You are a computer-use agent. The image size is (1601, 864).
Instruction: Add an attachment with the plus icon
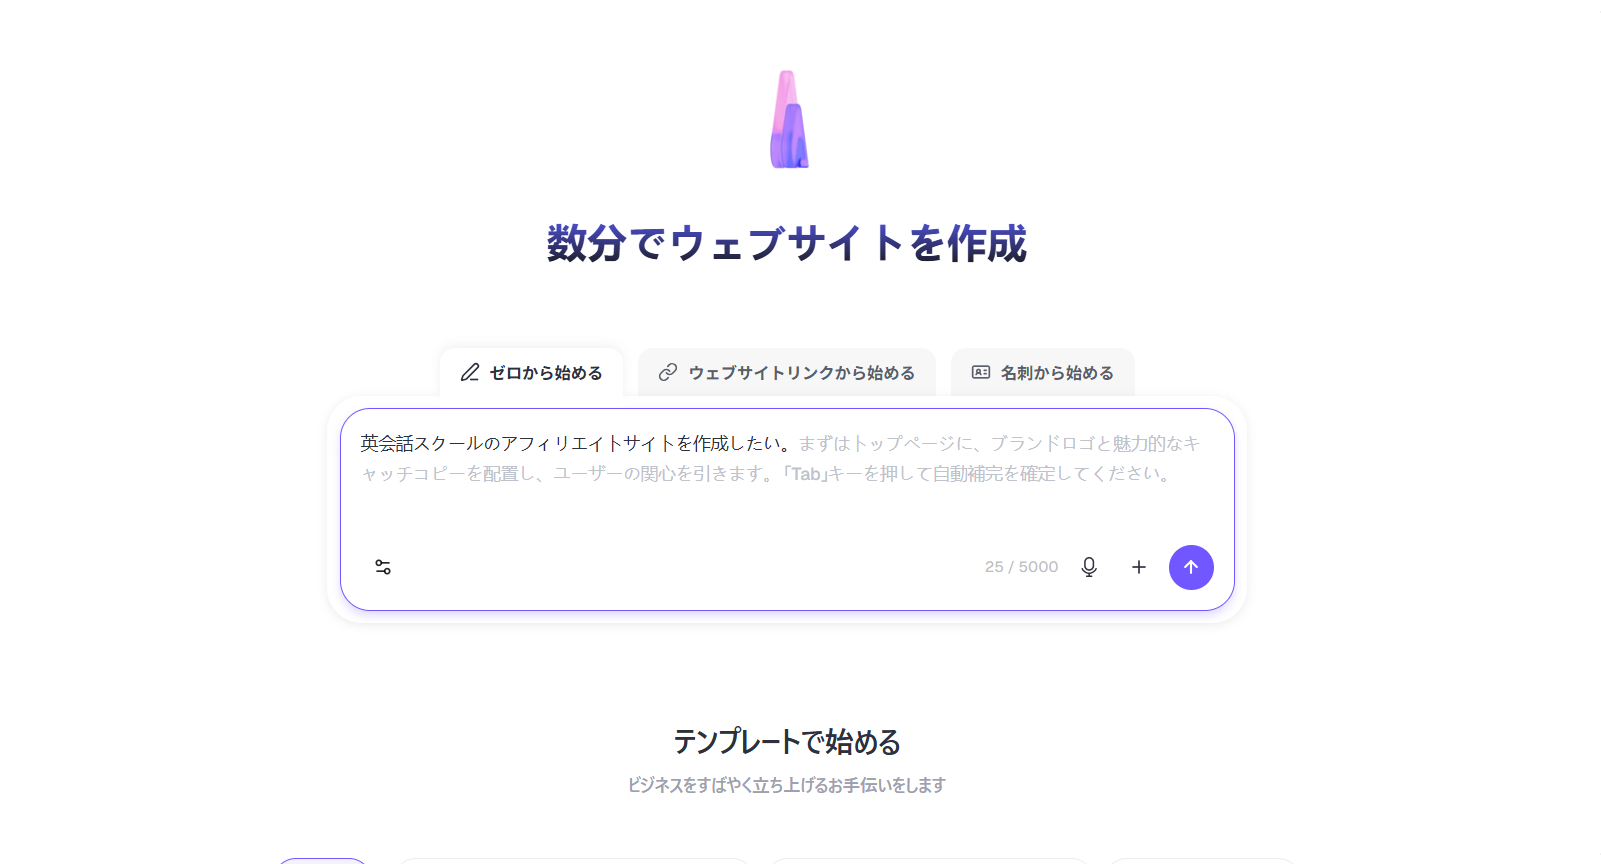click(1139, 567)
